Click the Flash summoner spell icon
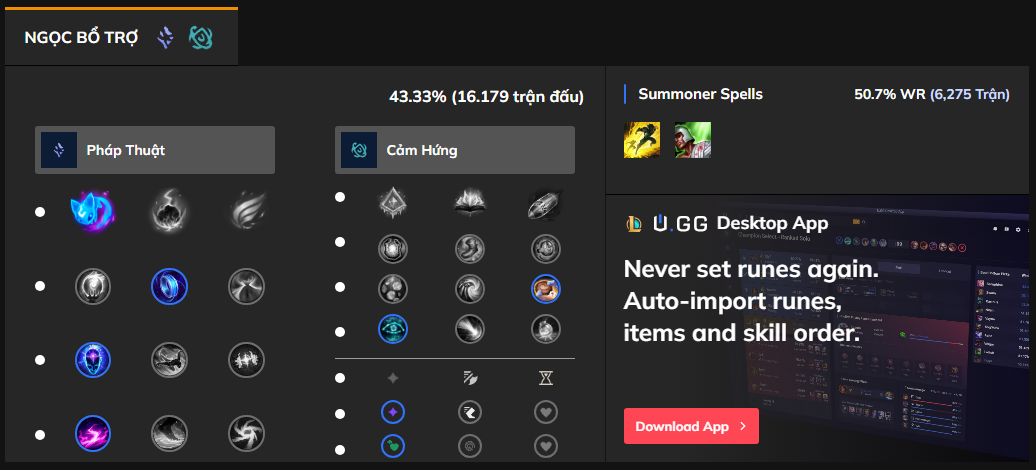 tap(641, 139)
